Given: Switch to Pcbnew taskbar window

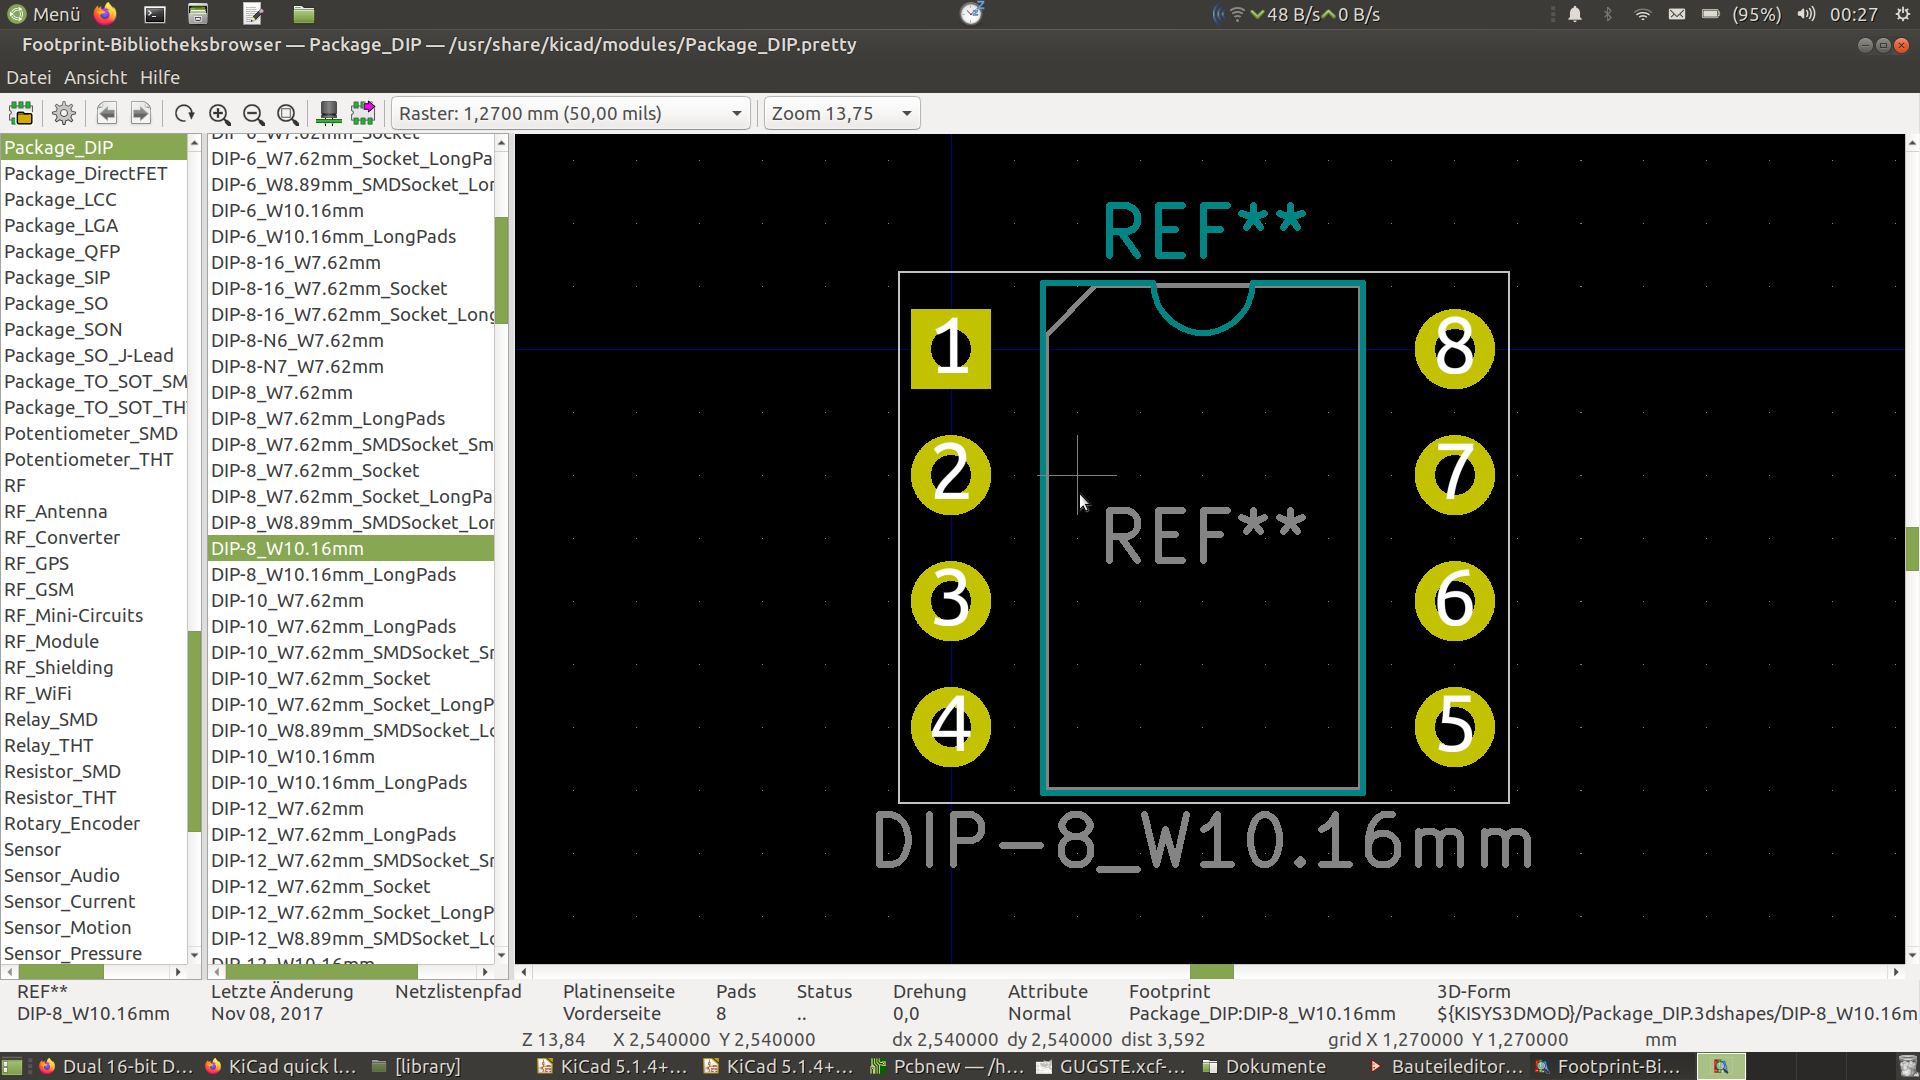Looking at the screenshot, I should click(x=945, y=1066).
